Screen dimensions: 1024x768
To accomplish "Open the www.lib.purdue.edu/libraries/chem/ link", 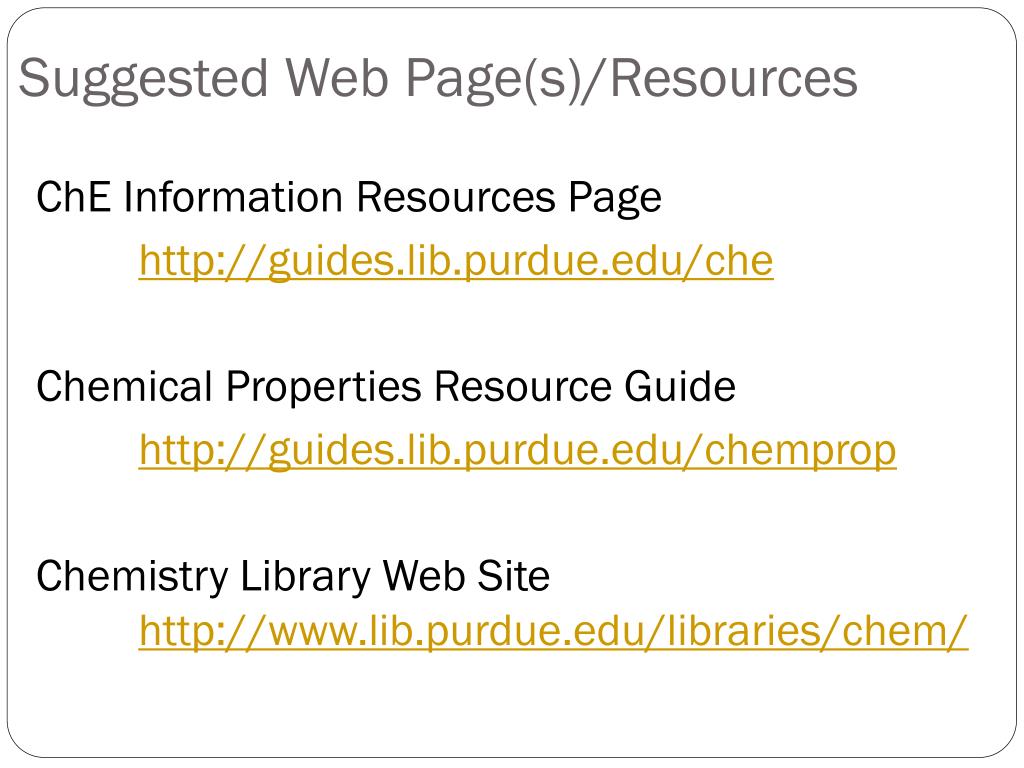I will (x=553, y=632).
